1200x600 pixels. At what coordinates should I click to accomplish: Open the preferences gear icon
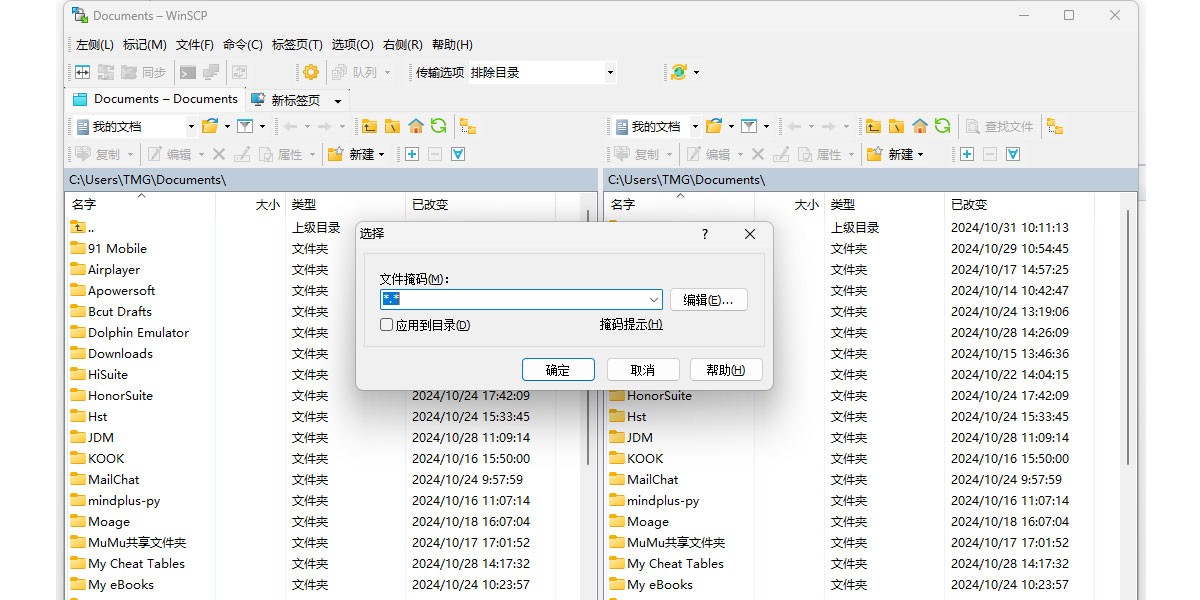(x=309, y=72)
